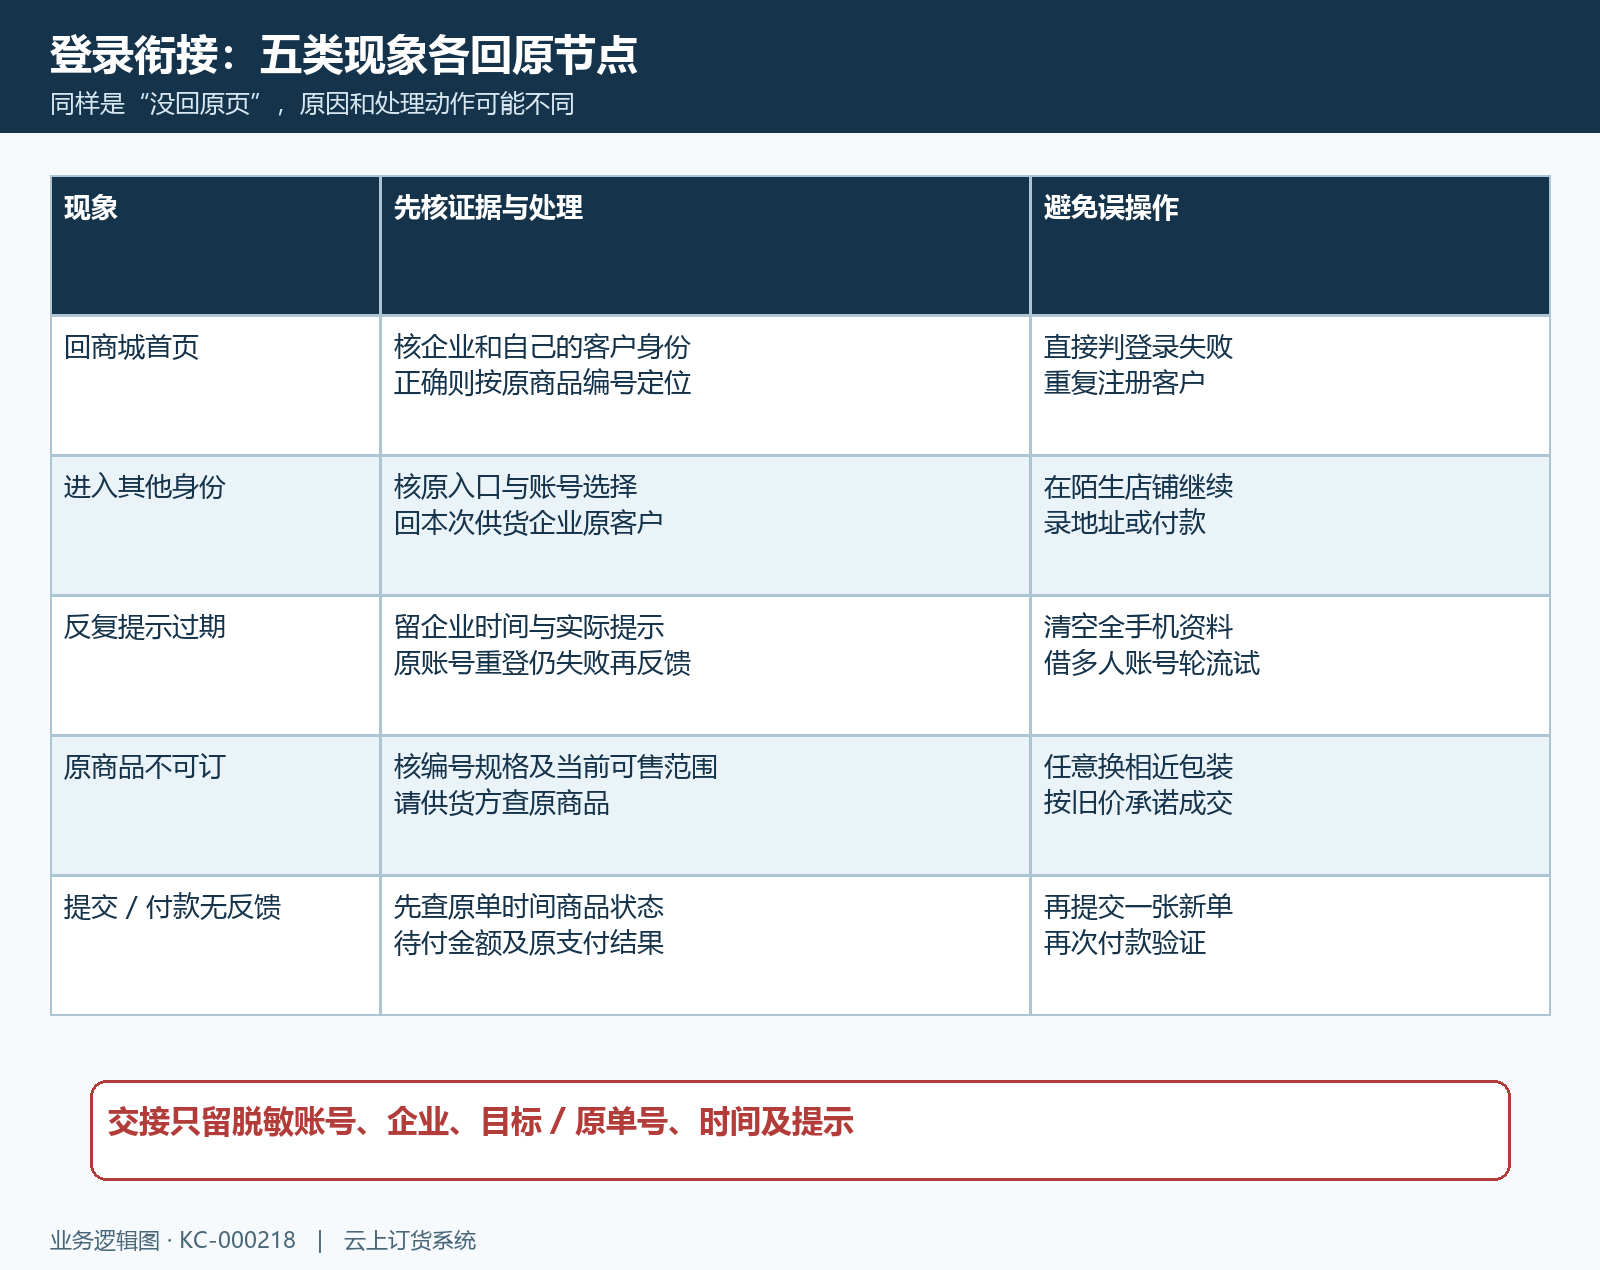This screenshot has height=1270, width=1600.
Task: Select the line 核编号规格及当前可售范围
Action: (555, 767)
